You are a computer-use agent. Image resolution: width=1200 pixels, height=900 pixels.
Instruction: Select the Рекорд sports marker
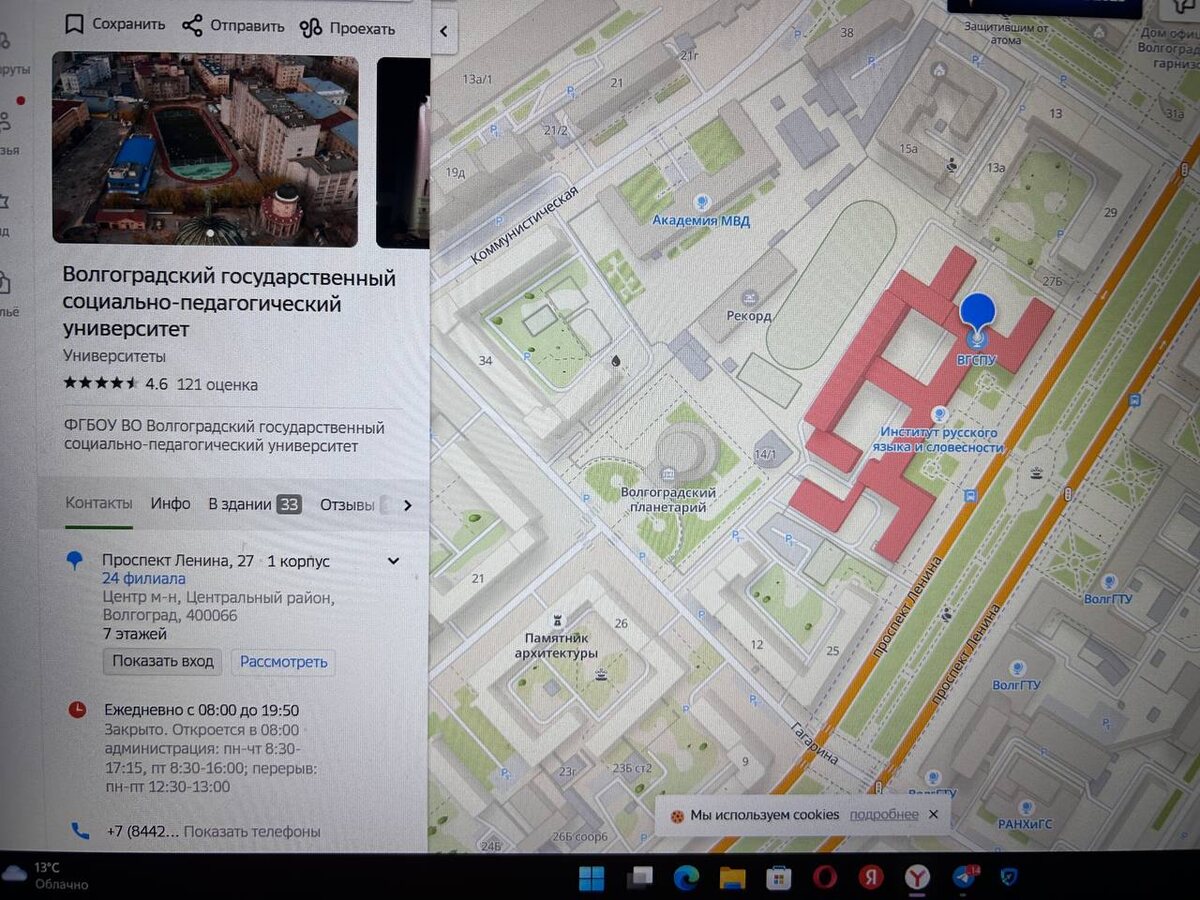[749, 298]
